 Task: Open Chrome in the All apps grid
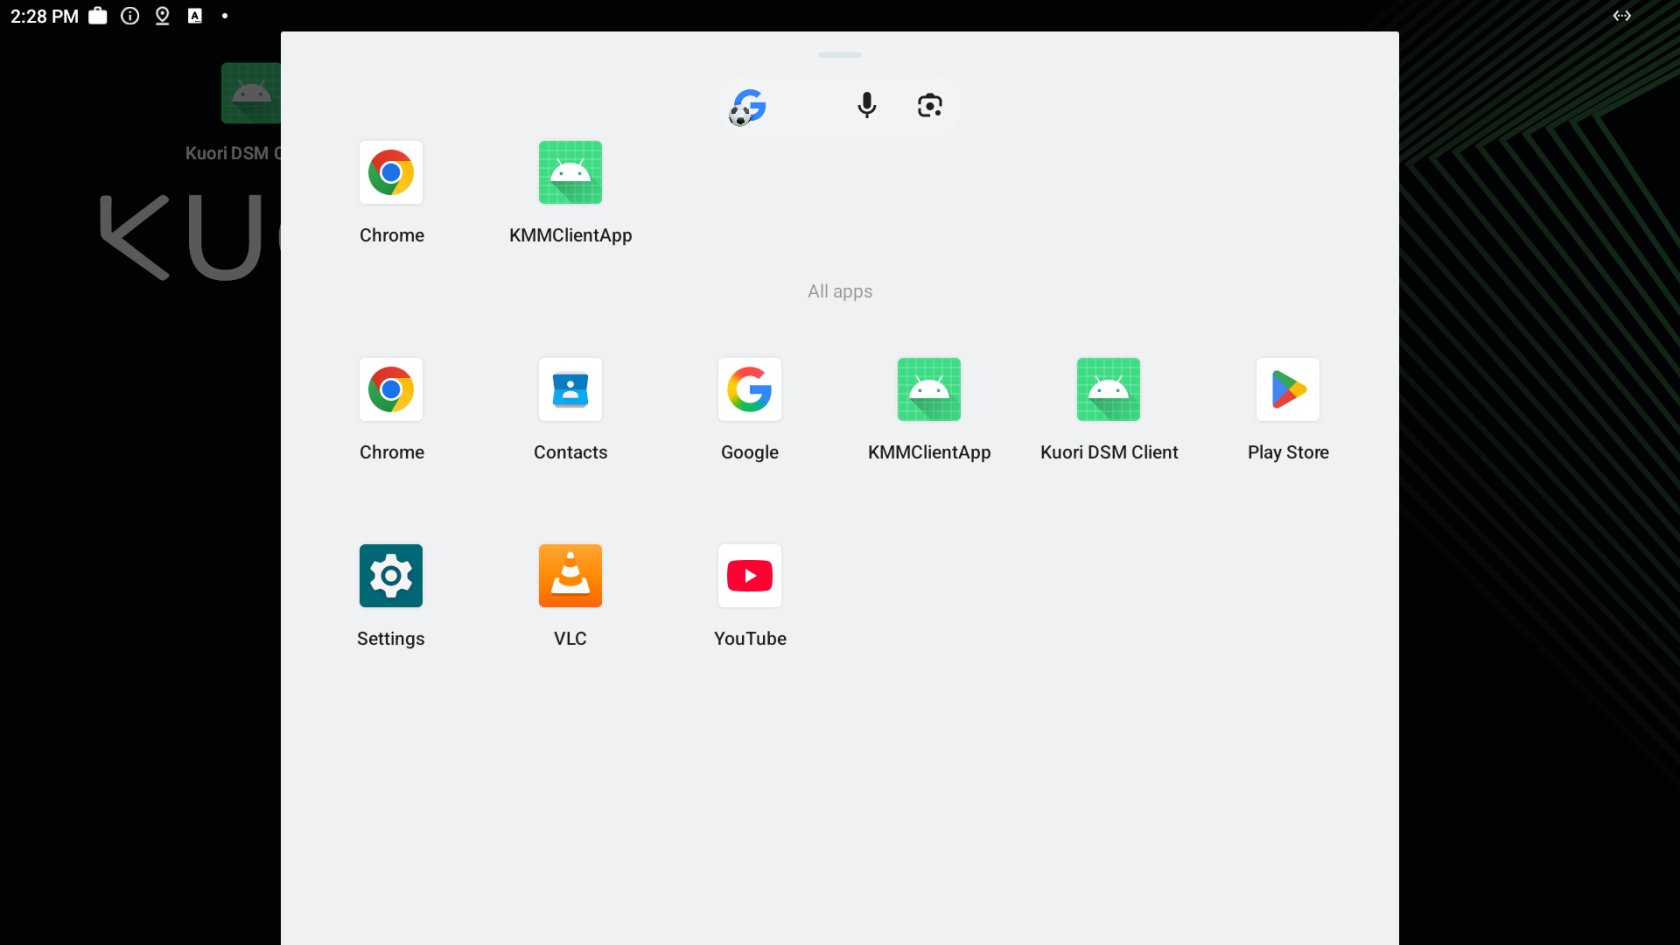pos(391,390)
